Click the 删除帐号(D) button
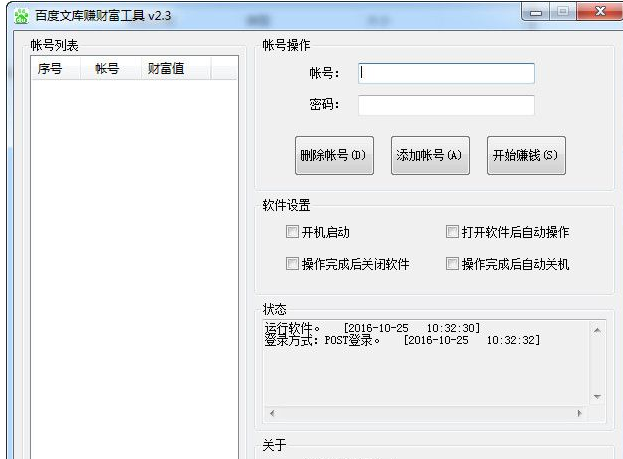This screenshot has height=459, width=623. pos(334,155)
